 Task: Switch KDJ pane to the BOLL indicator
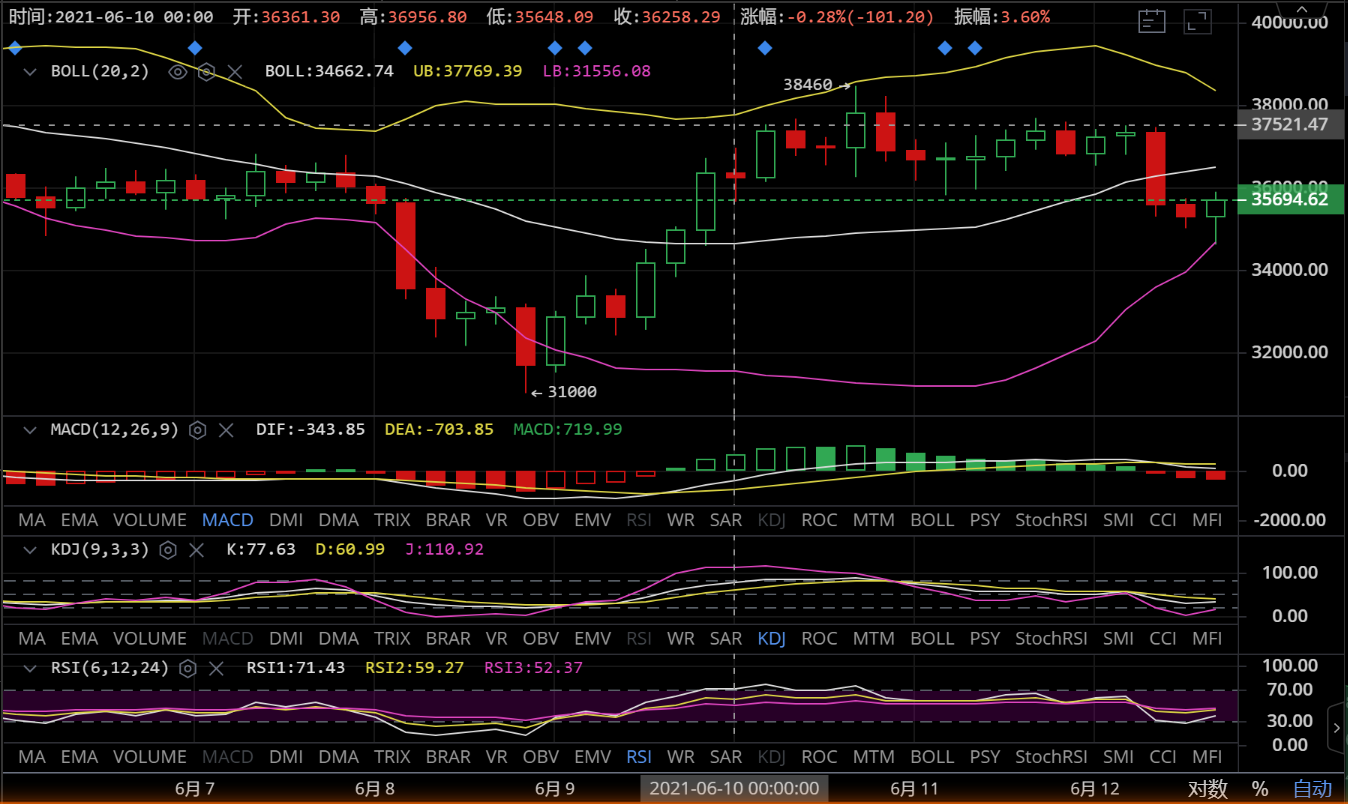[x=932, y=638]
